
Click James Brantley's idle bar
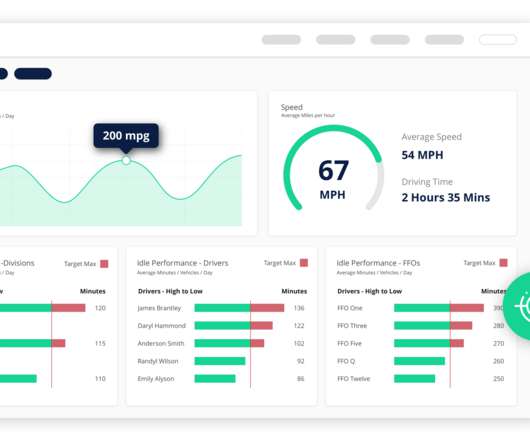tap(239, 308)
